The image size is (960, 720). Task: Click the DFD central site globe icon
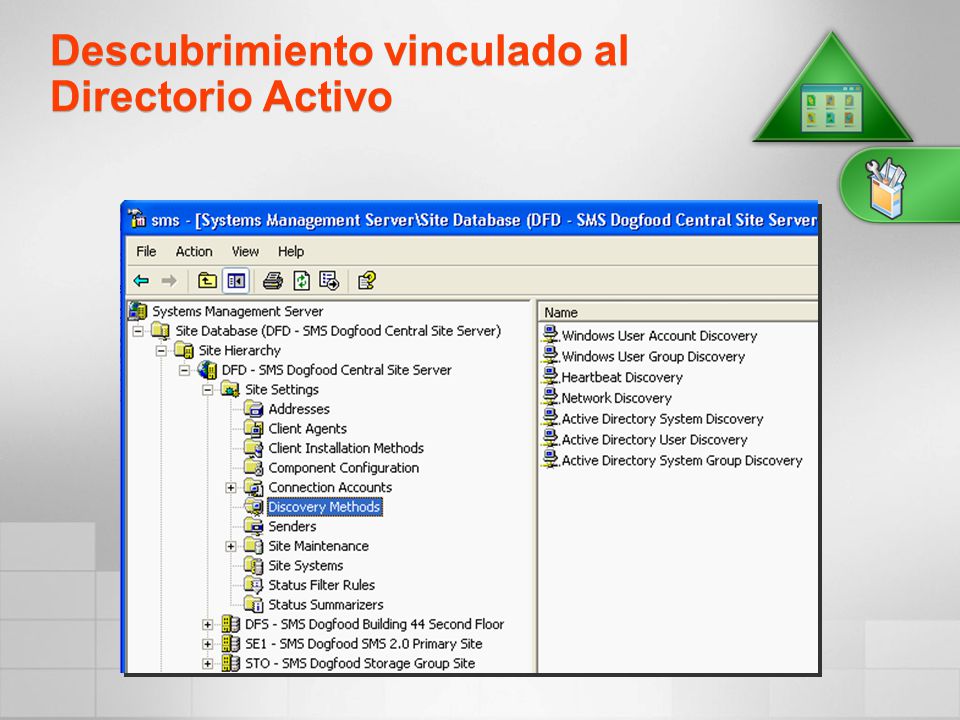tap(208, 370)
